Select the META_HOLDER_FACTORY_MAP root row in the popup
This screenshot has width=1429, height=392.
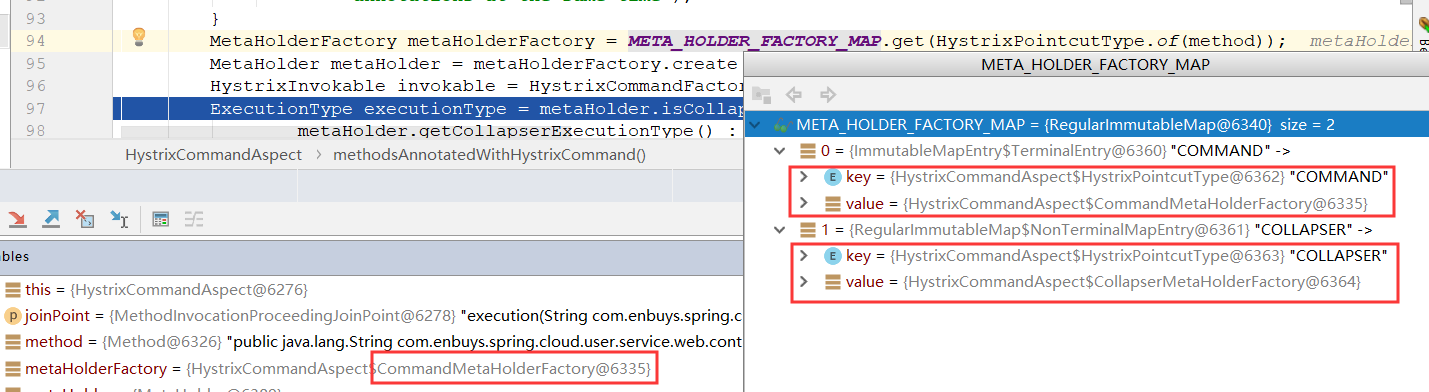point(1086,125)
